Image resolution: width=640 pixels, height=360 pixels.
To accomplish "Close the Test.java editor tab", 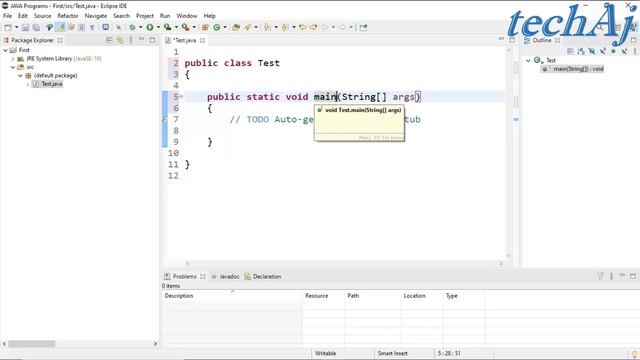I will pos(202,40).
